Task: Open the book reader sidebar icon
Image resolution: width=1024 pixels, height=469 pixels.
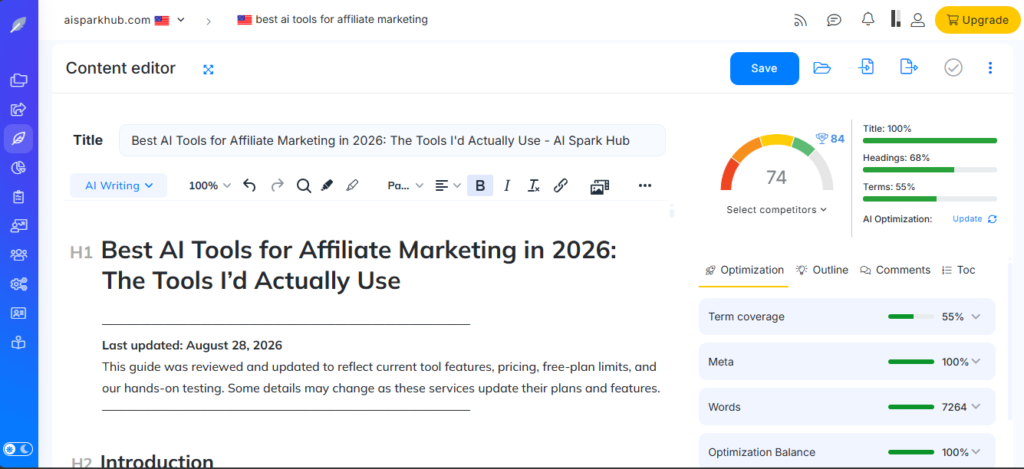Action: [x=19, y=342]
